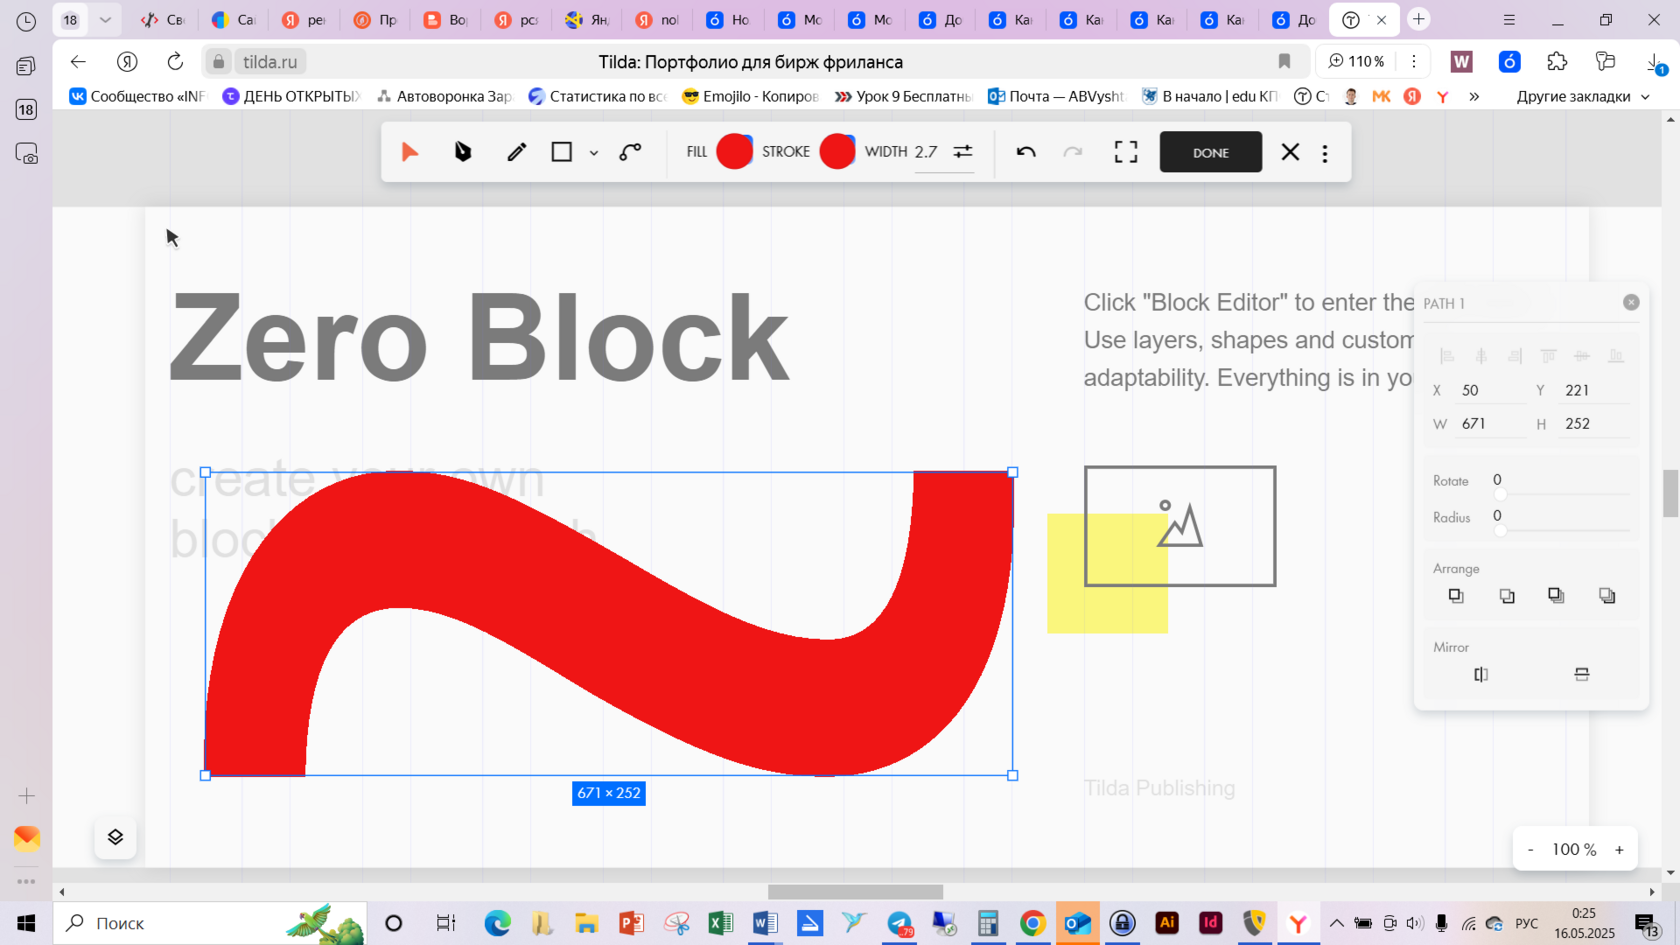Screen dimensions: 1680x945
Task: Open the shape type dropdown next to Rectangle tool
Action: [x=594, y=152]
